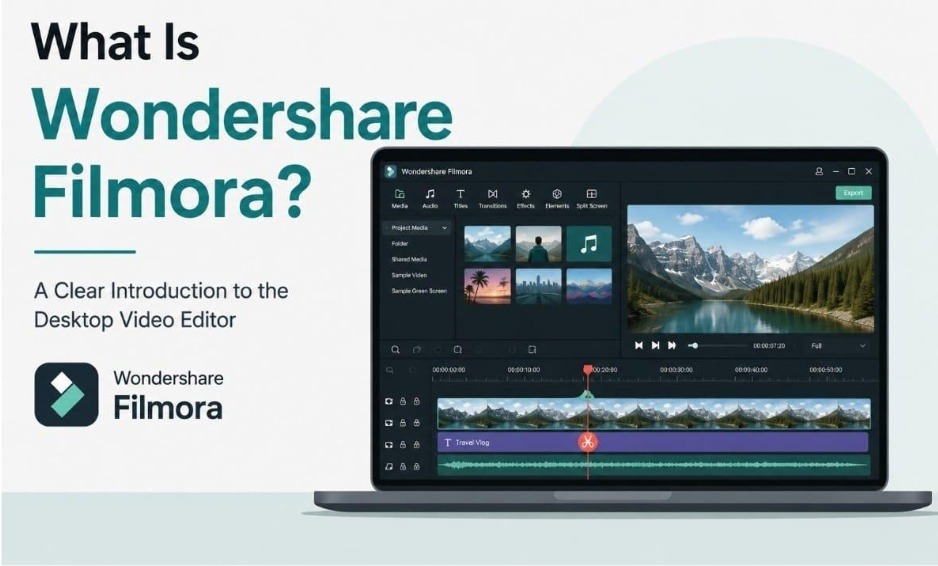
Task: Select the Travel Vlog title clip
Action: [x=653, y=442]
